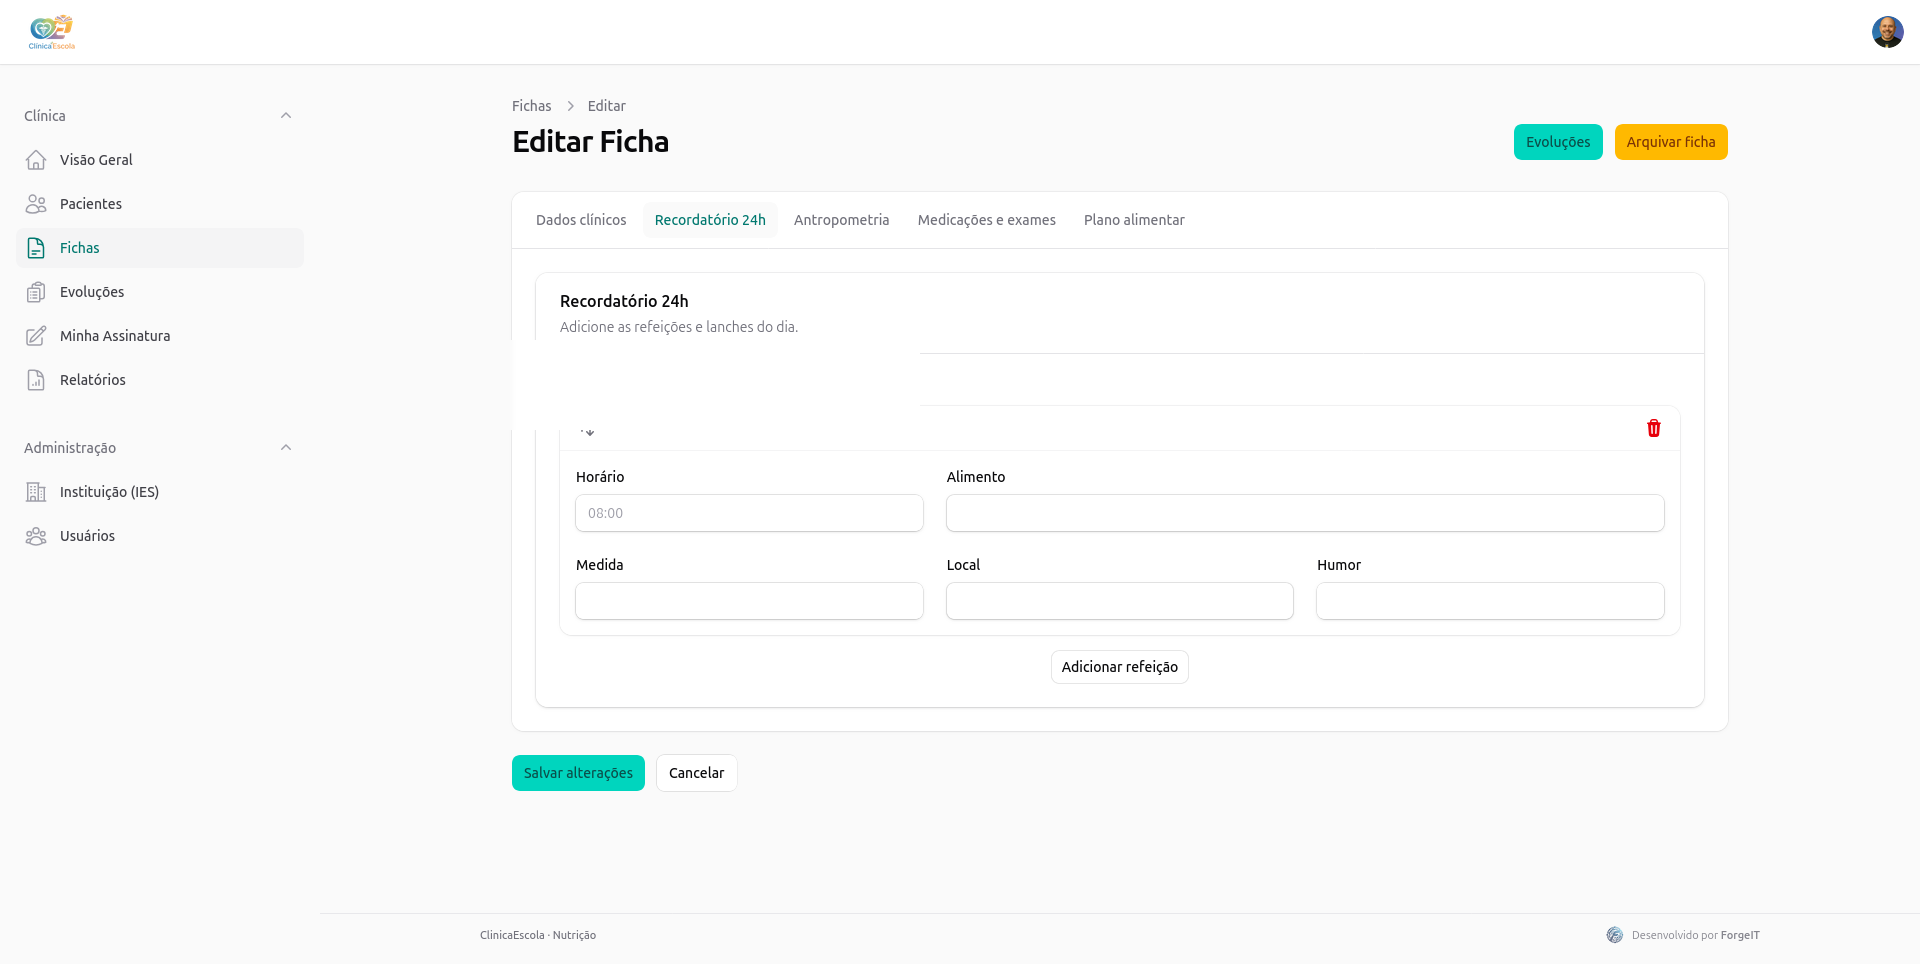Click the ClinicaEscola logo
1920x964 pixels.
(52, 32)
